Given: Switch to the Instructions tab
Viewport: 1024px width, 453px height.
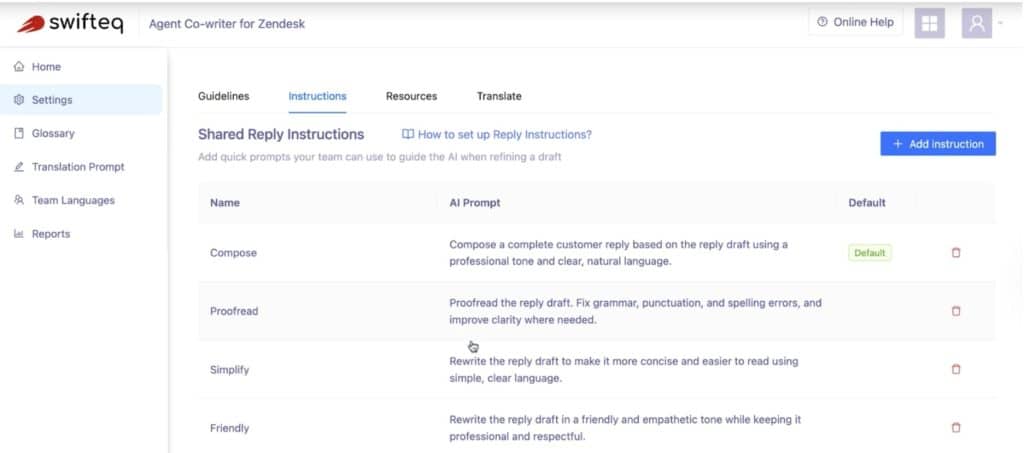Looking at the screenshot, I should click(x=317, y=96).
